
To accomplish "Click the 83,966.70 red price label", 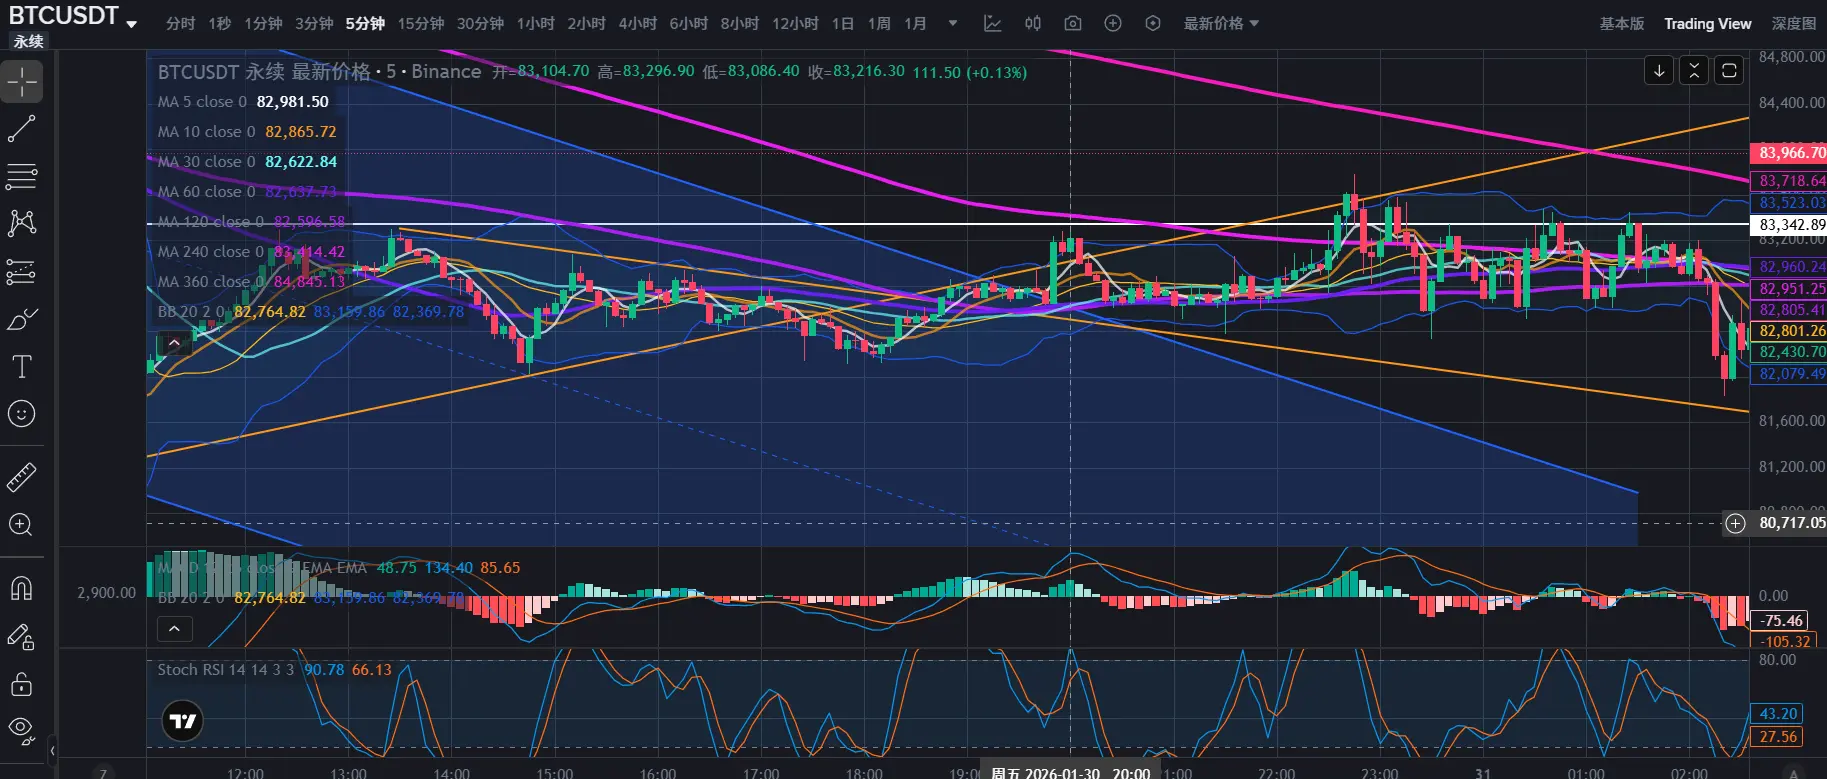I will [1789, 153].
